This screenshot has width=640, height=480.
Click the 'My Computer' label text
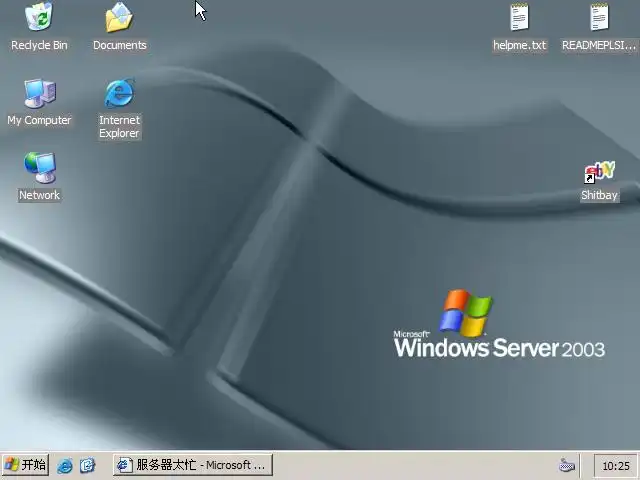pos(39,120)
